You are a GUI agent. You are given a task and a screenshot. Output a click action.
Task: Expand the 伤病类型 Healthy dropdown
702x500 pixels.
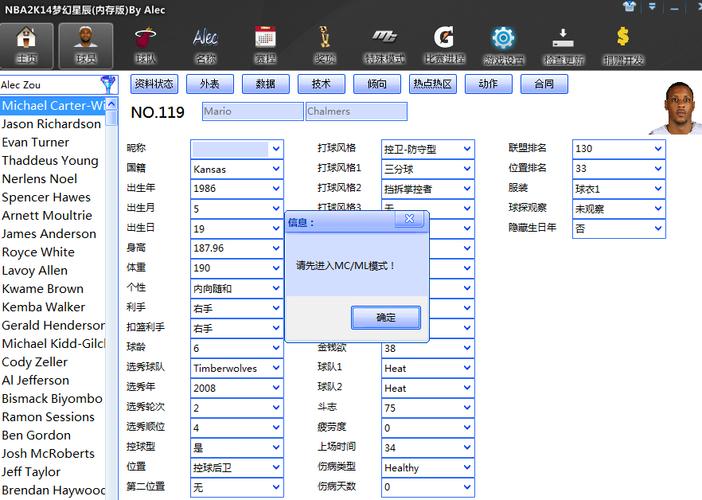(467, 467)
